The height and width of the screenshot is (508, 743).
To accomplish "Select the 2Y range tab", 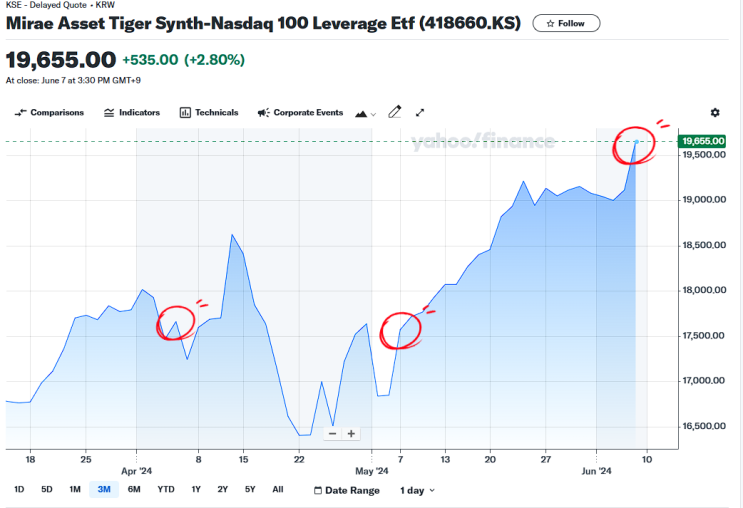I will [223, 490].
